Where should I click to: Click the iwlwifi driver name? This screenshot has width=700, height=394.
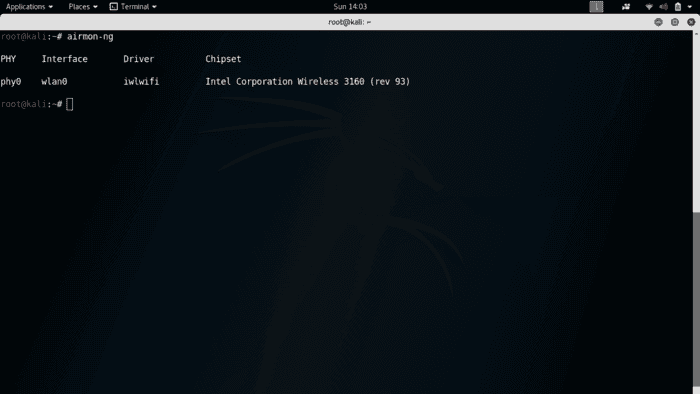click(141, 82)
